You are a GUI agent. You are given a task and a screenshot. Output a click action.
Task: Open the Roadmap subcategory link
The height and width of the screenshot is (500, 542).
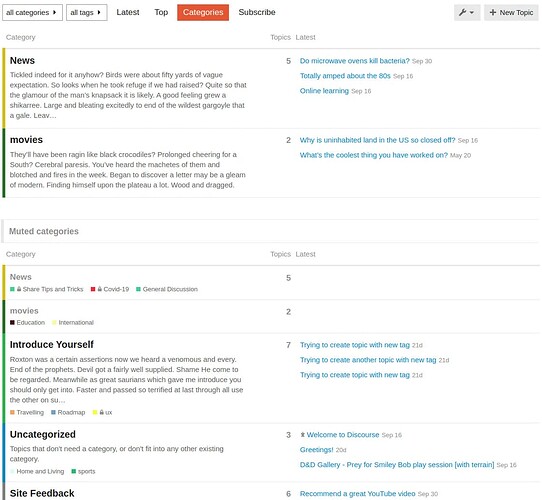pyautogui.click(x=68, y=412)
